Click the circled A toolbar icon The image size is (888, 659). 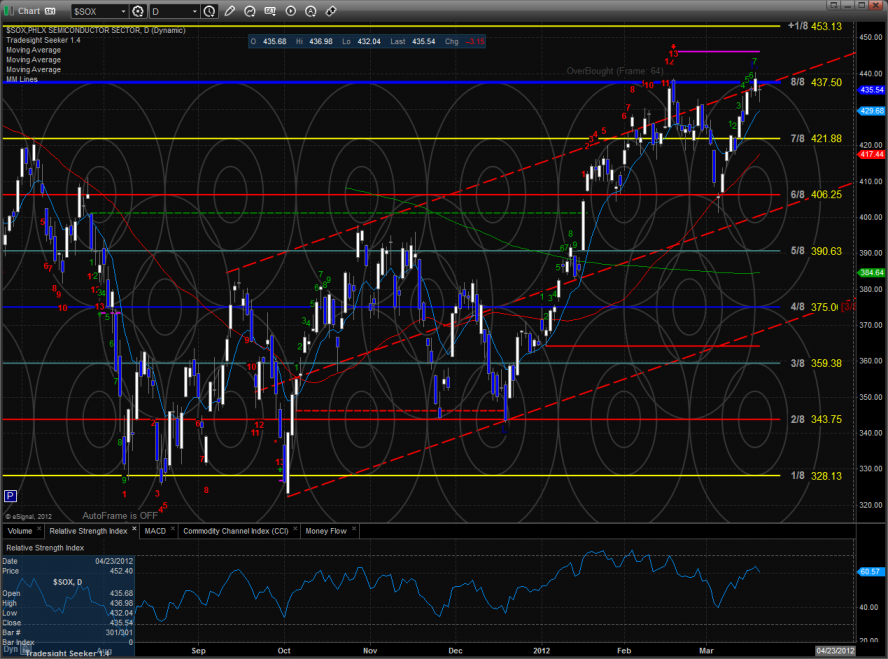point(310,11)
